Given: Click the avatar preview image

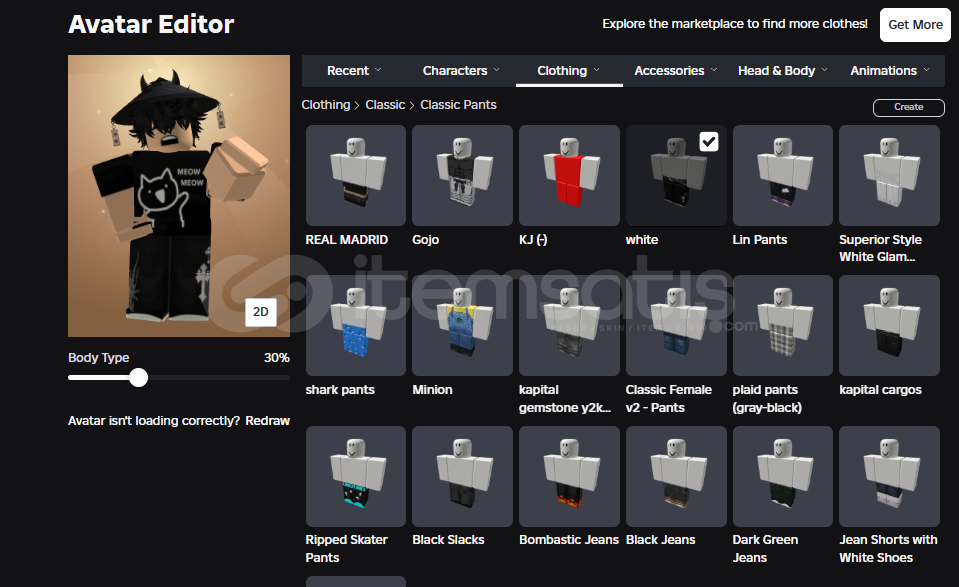Looking at the screenshot, I should coord(179,196).
